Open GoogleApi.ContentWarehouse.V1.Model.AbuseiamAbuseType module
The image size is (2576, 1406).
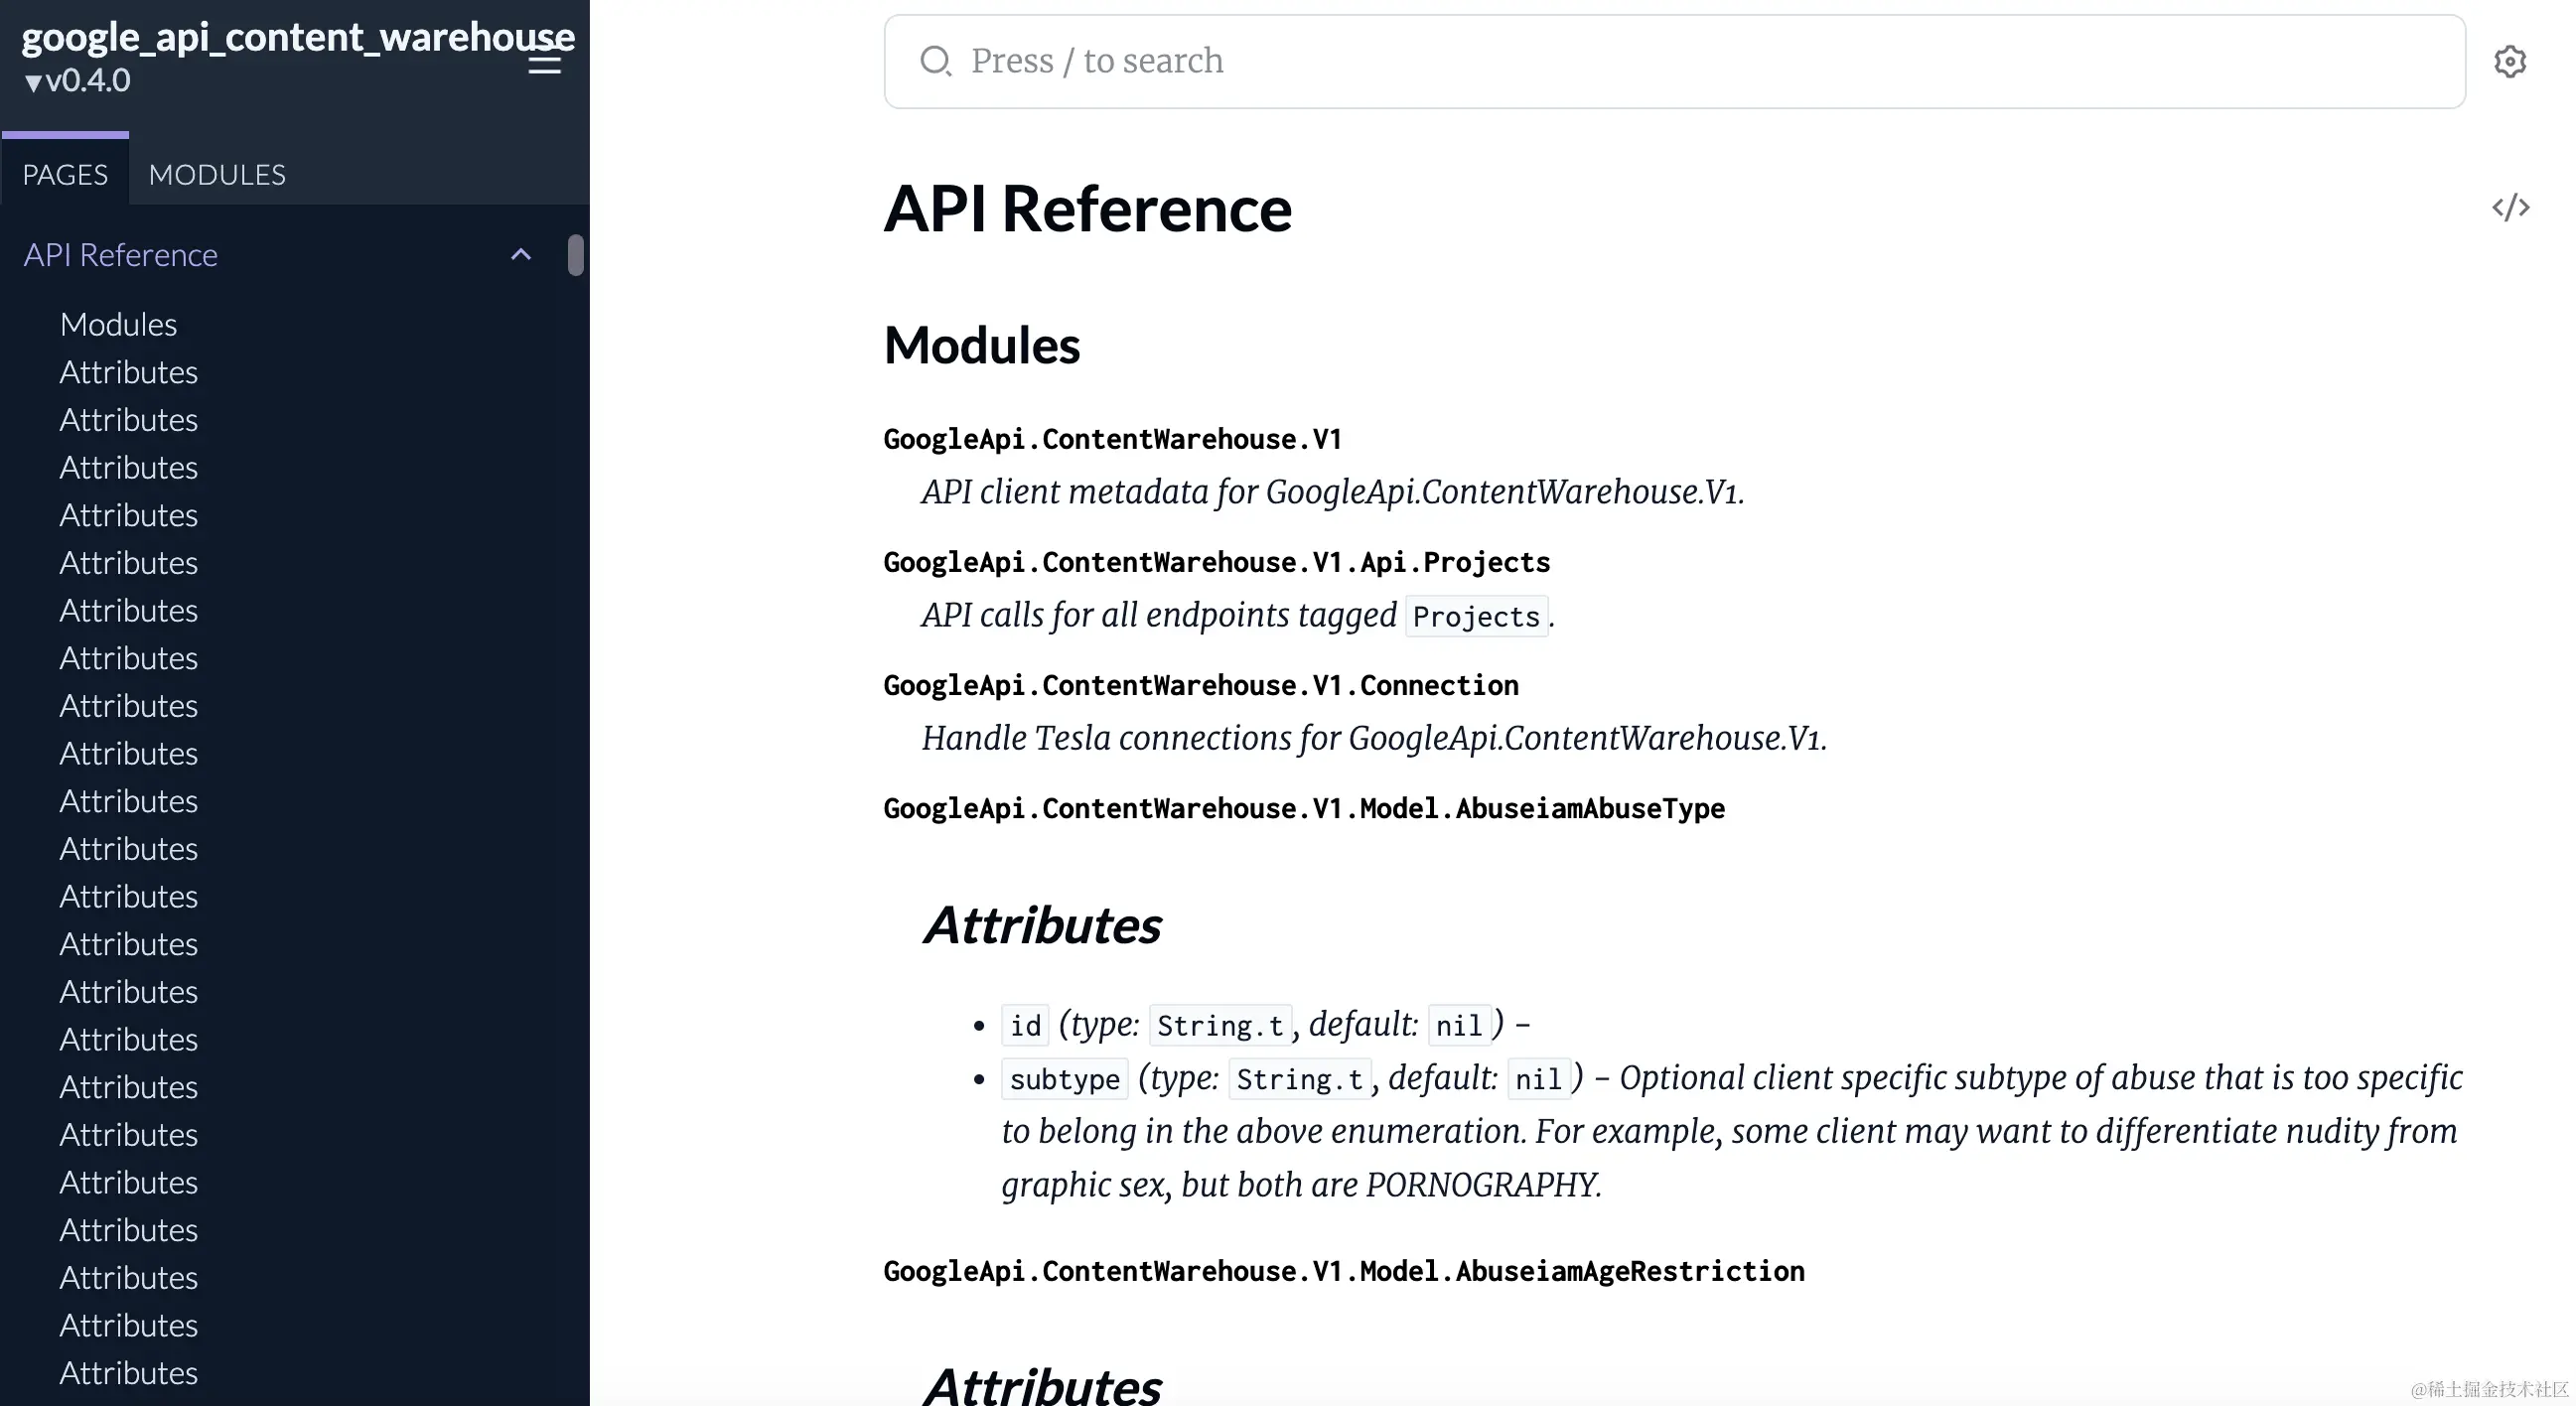click(1303, 808)
